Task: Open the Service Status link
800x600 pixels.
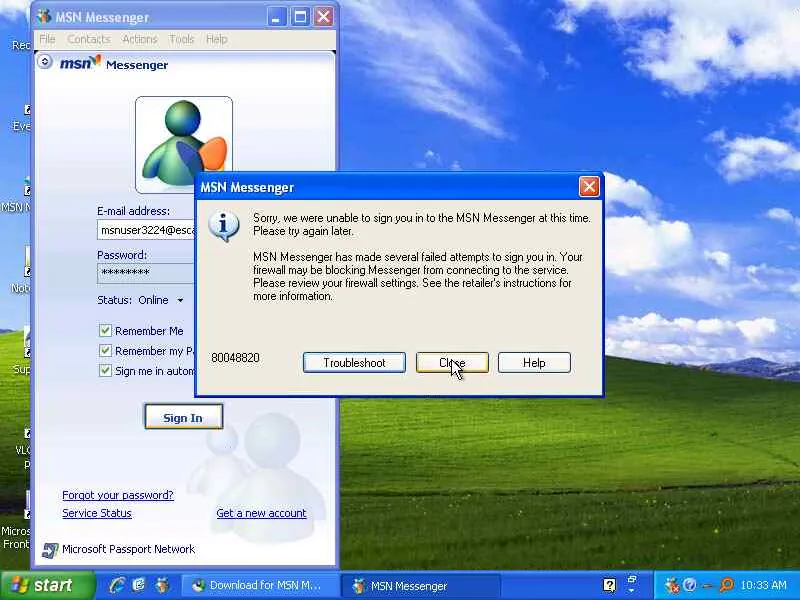Action: click(97, 513)
